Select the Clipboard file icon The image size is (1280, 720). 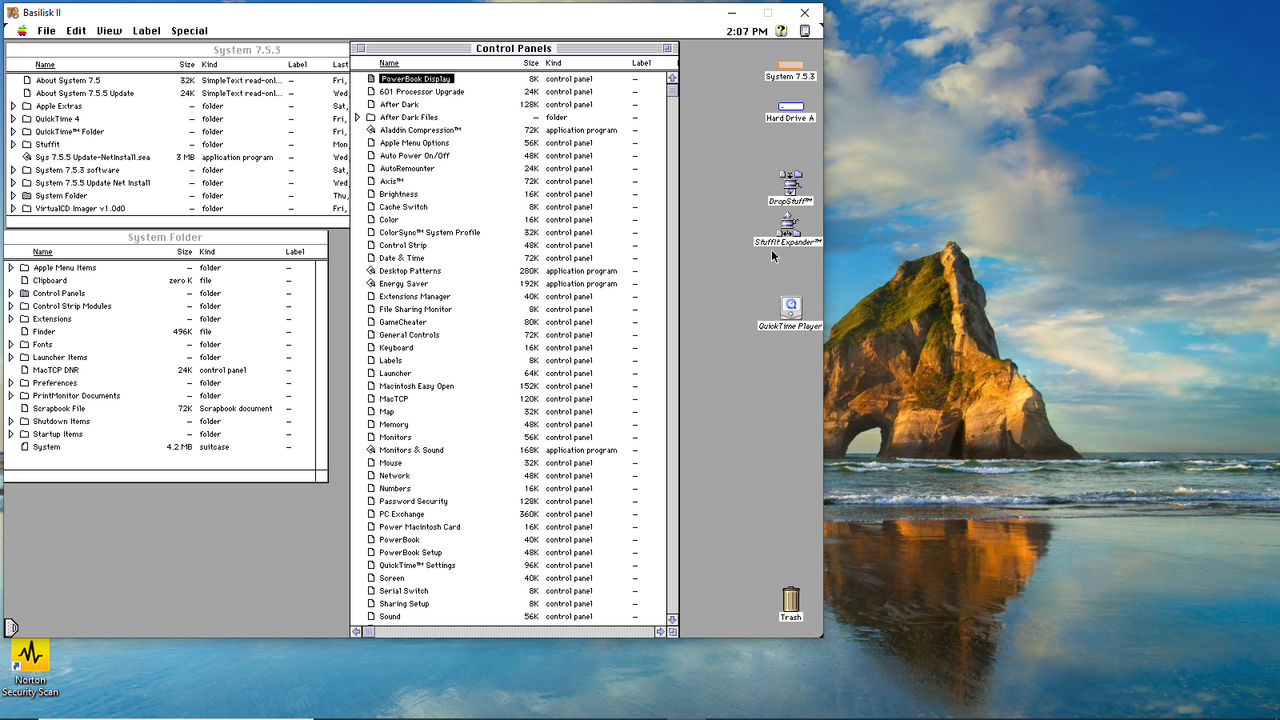[x=25, y=281]
